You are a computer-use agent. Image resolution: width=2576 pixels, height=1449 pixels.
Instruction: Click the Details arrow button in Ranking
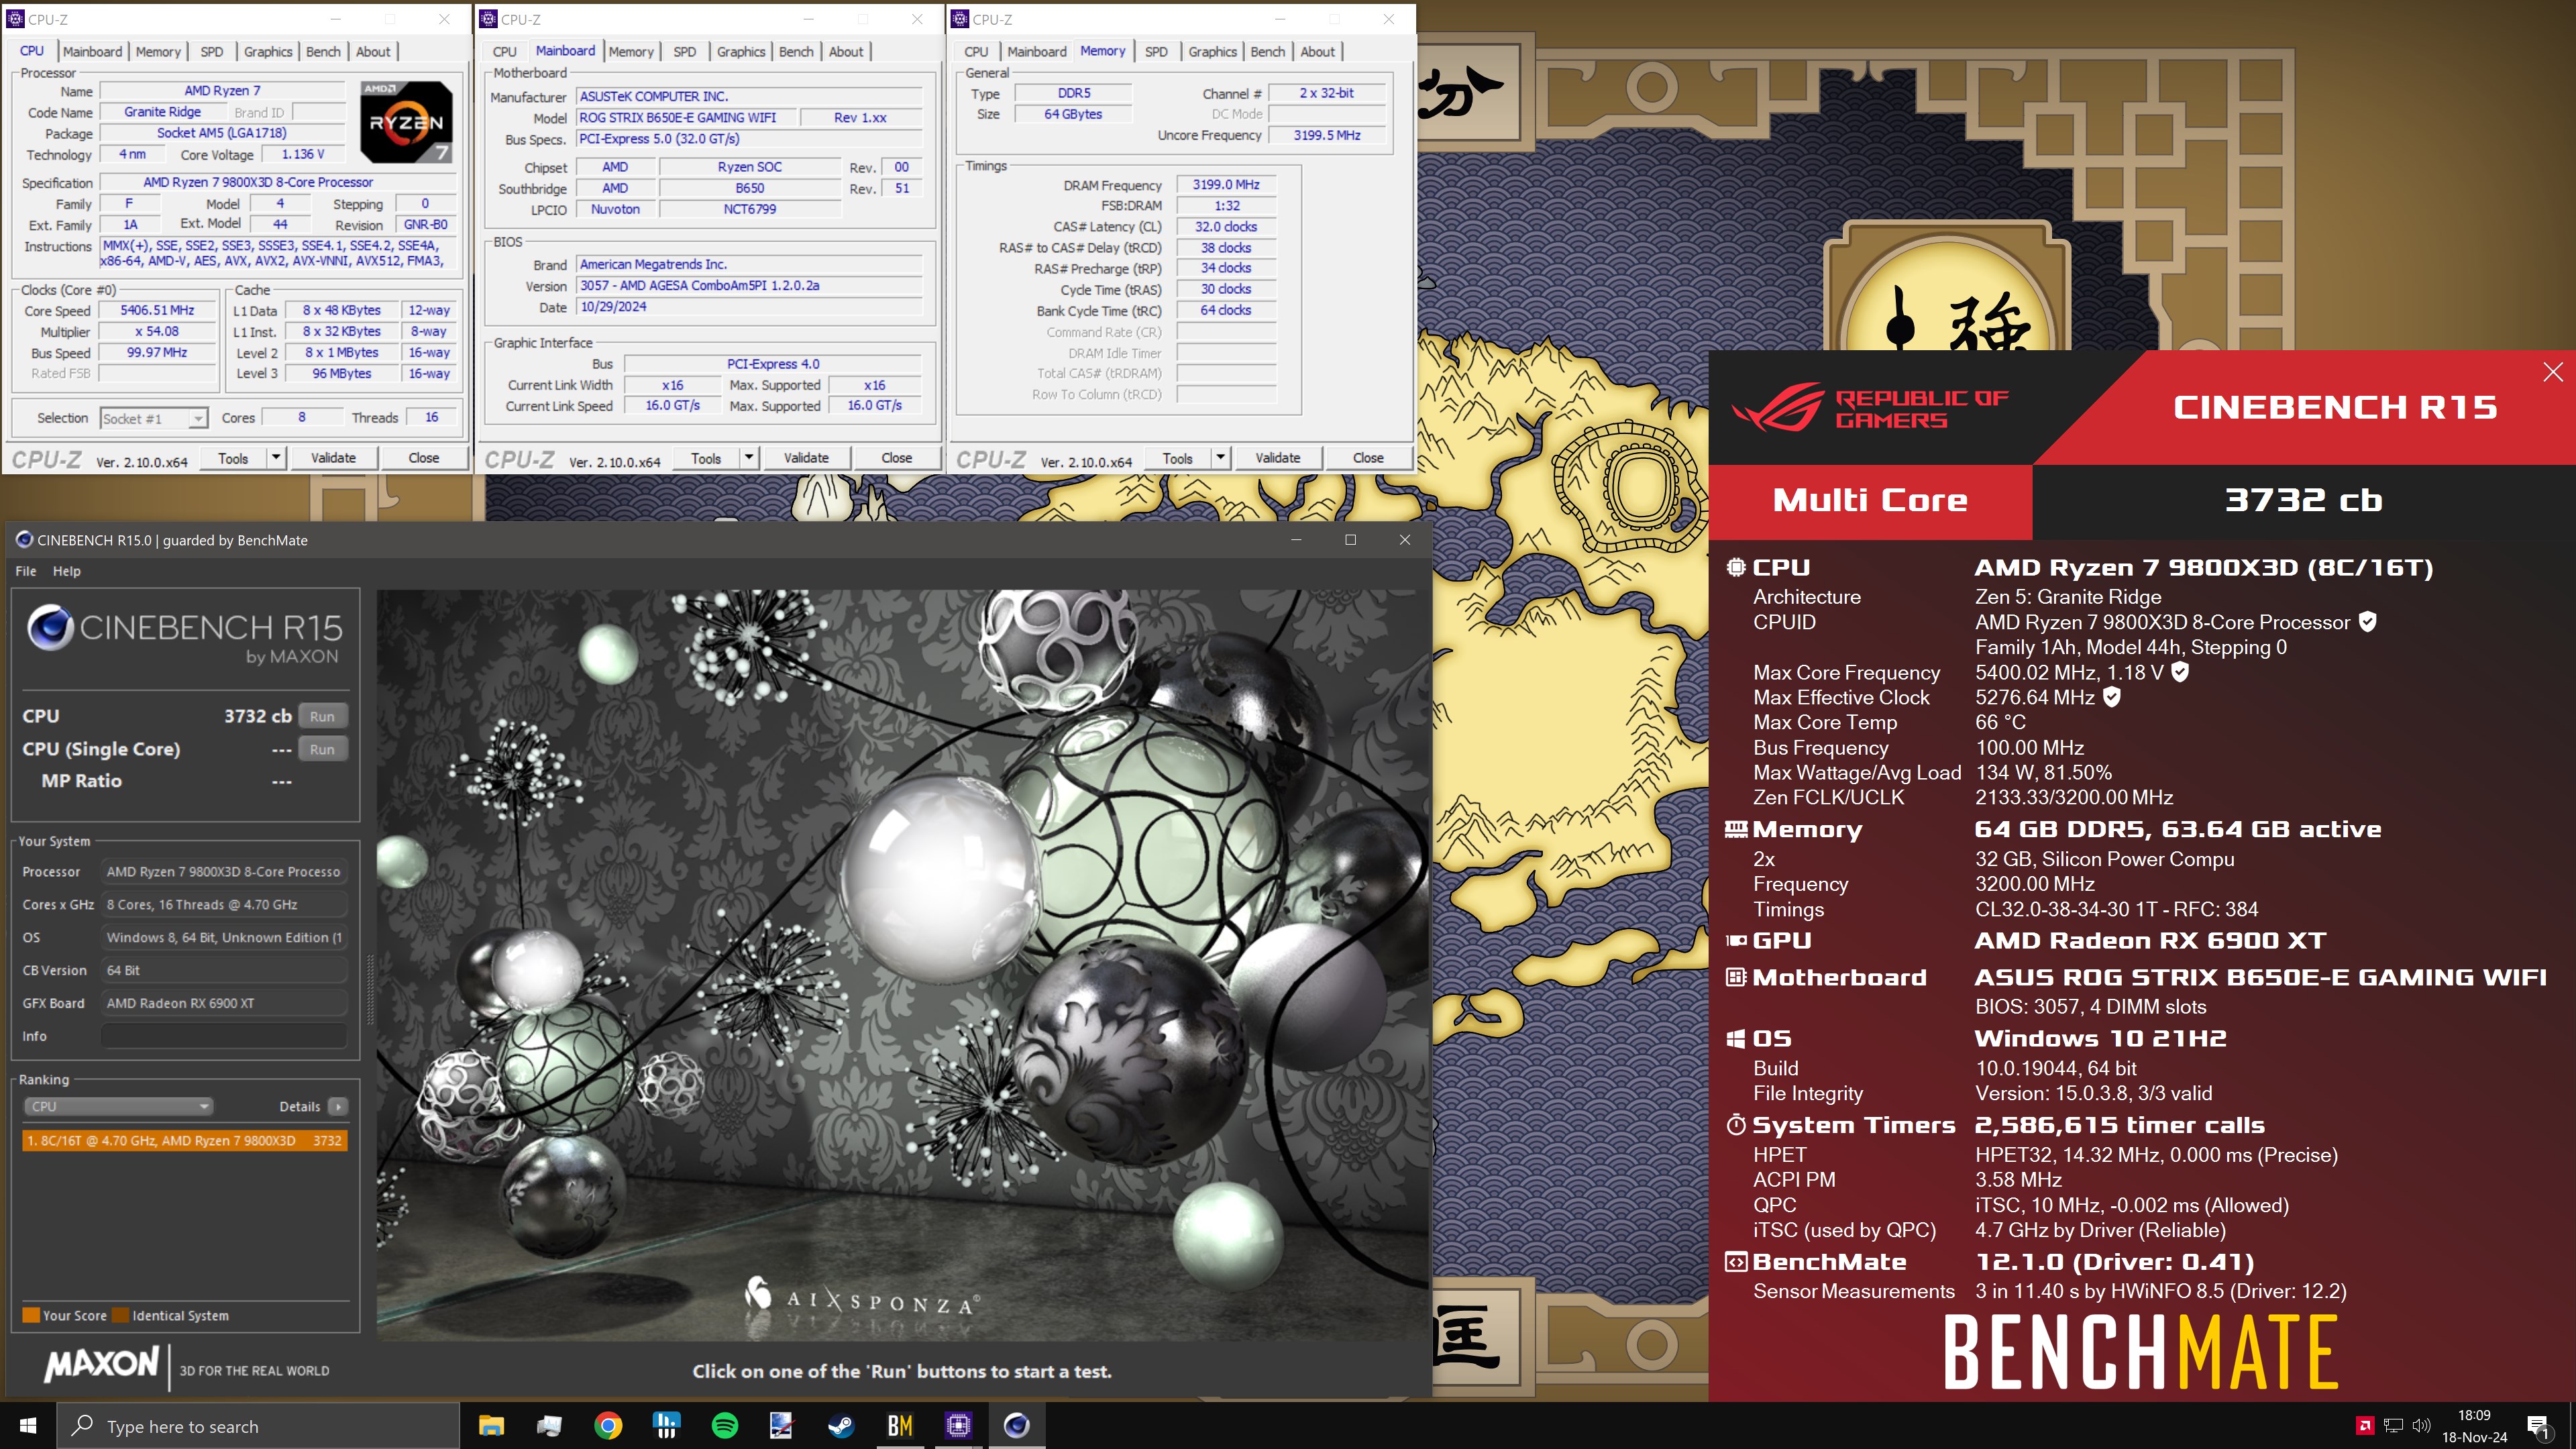click(338, 1106)
